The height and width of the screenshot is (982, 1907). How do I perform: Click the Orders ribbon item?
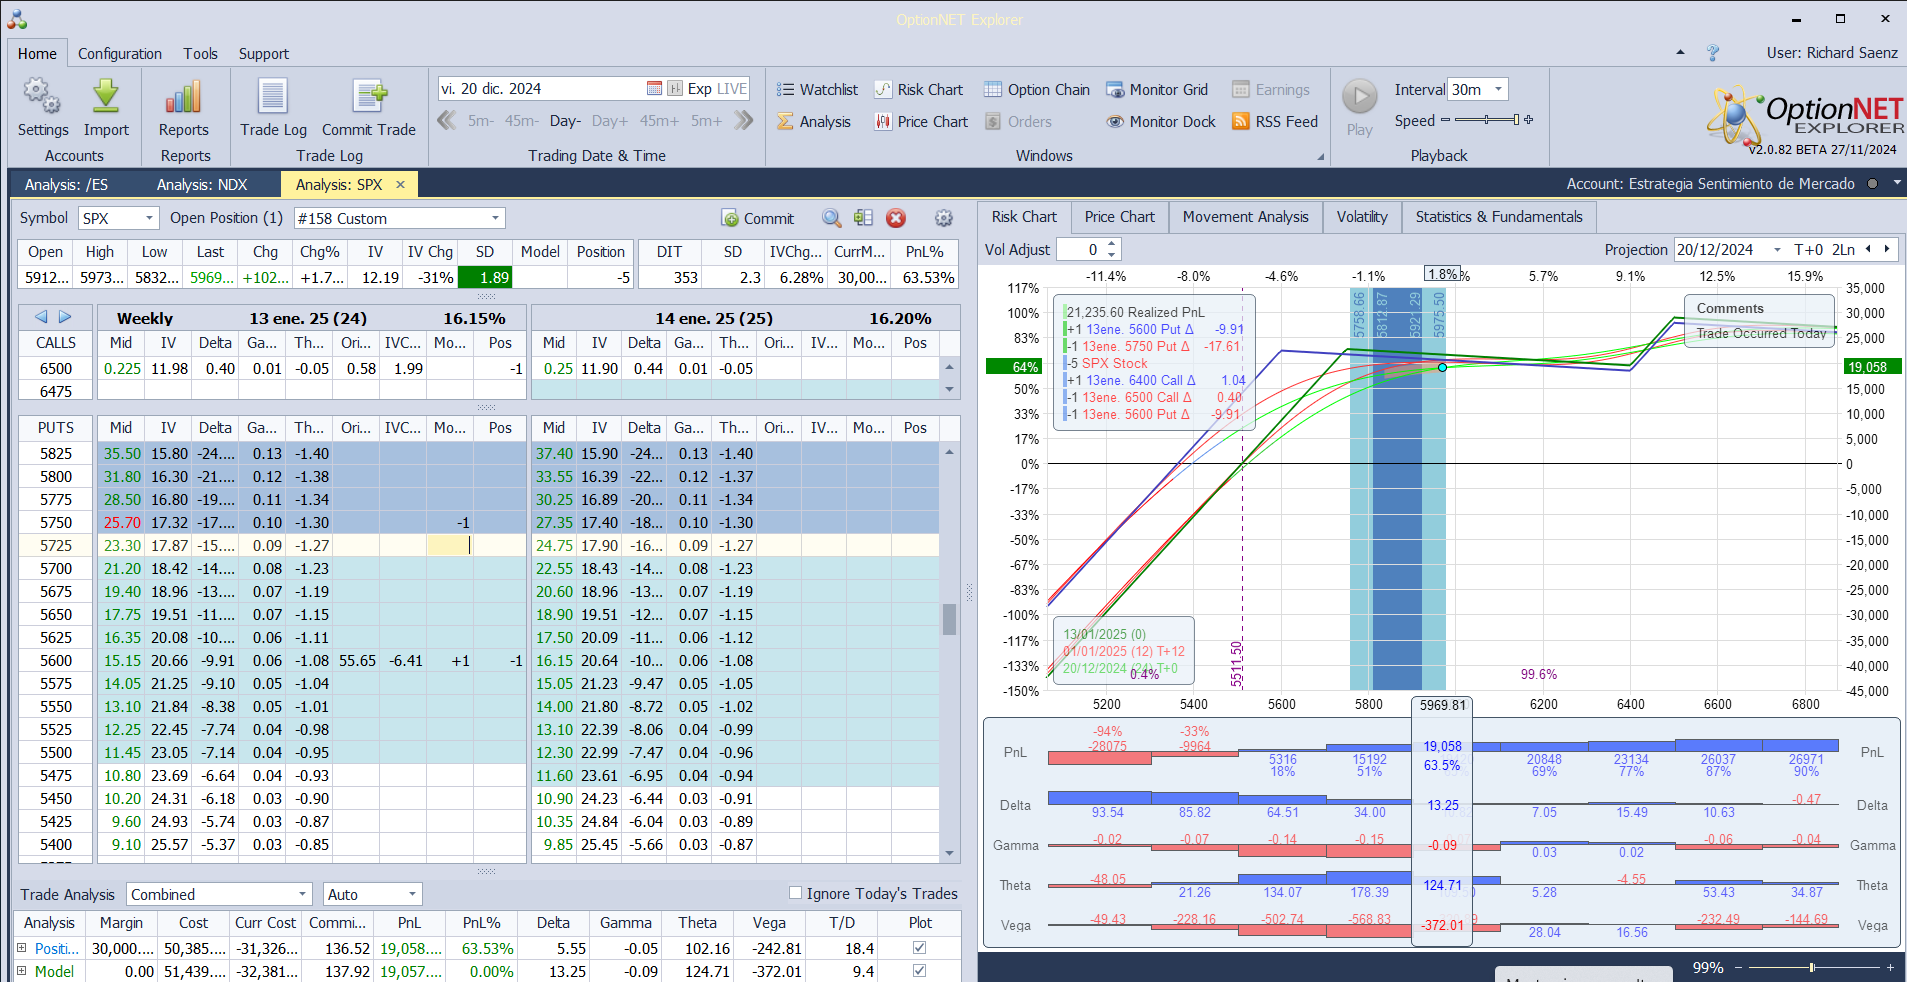[x=1018, y=122]
